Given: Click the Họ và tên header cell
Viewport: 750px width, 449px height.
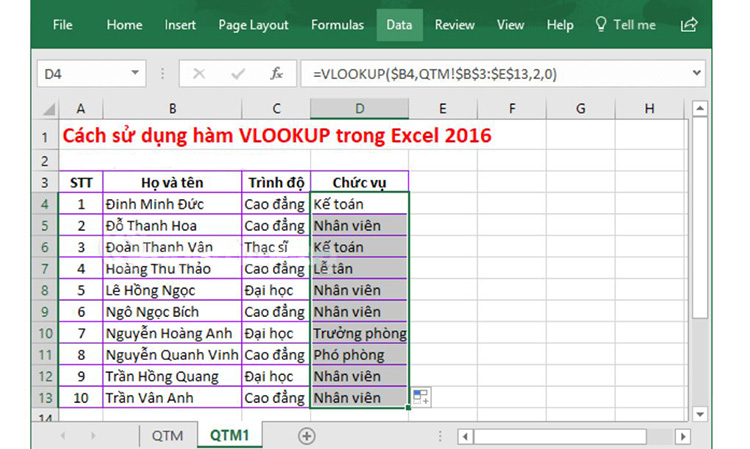Looking at the screenshot, I should pyautogui.click(x=172, y=183).
